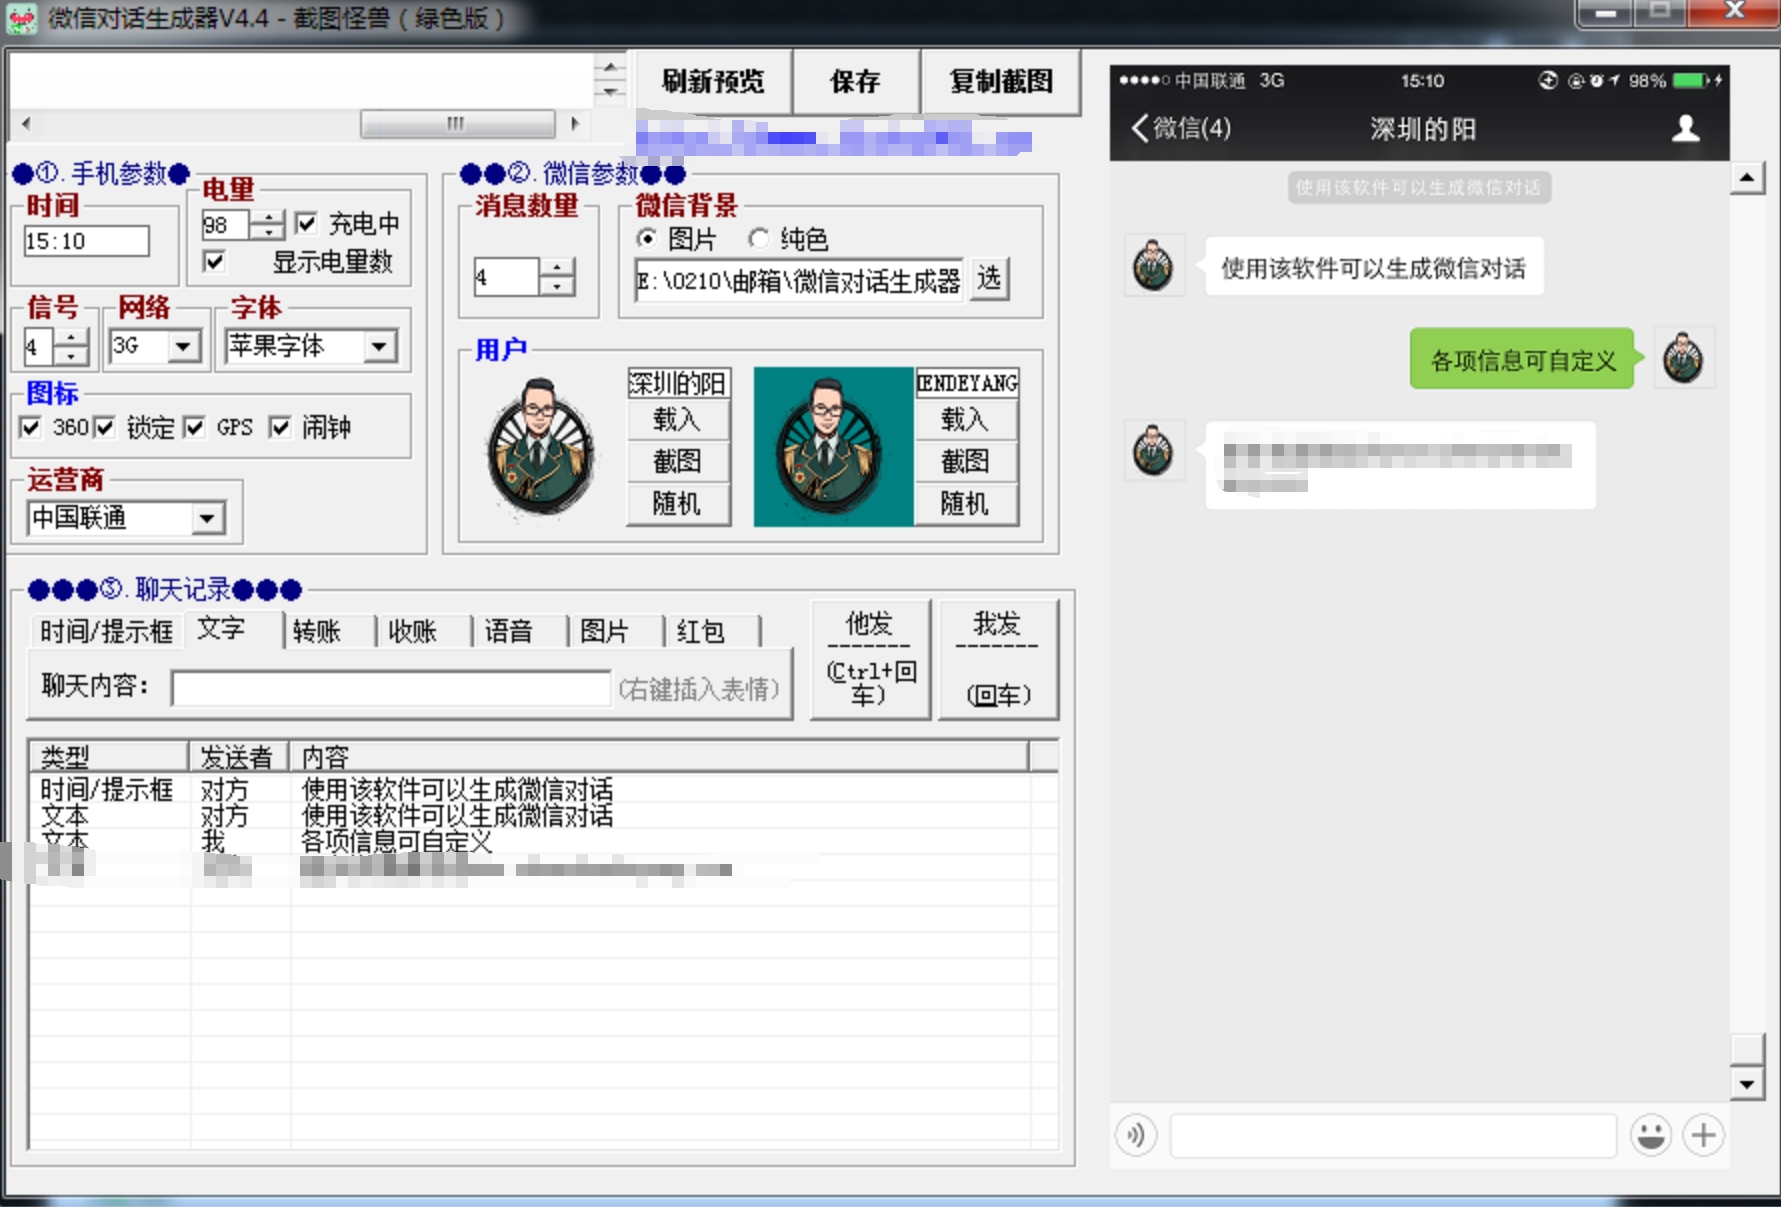
Task: Toggle the 充电中 charging checkbox
Action: point(307,223)
